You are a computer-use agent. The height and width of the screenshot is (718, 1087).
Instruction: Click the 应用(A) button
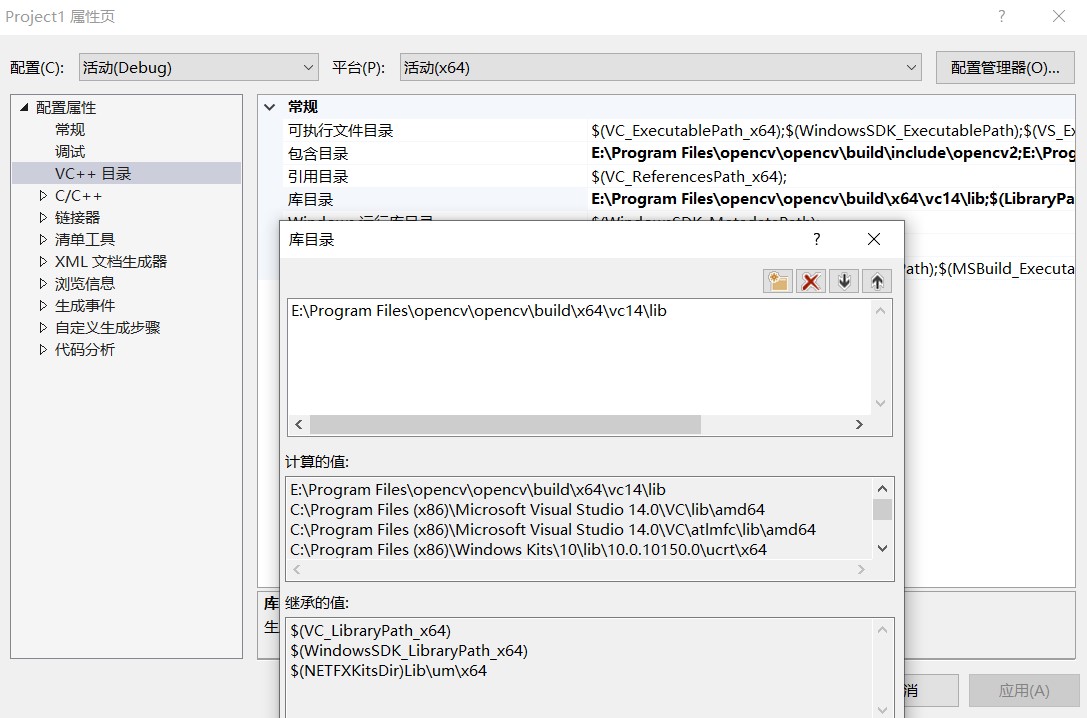pyautogui.click(x=1022, y=690)
